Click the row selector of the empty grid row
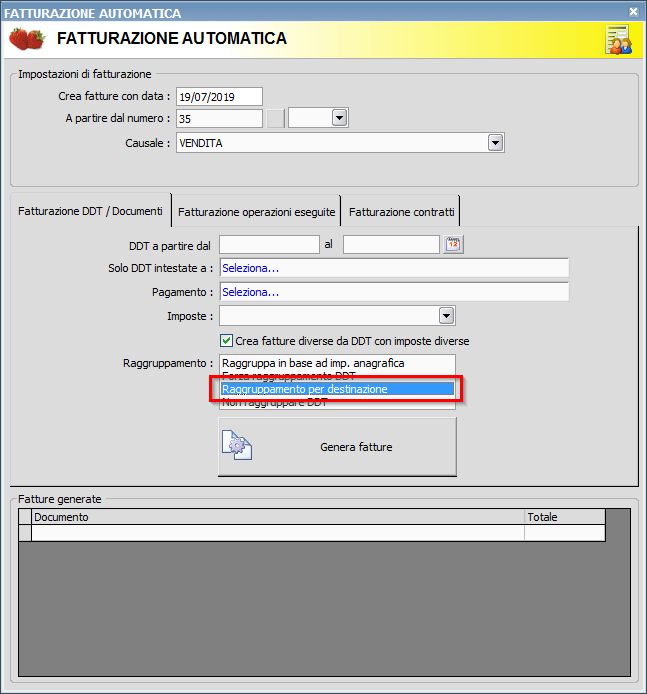The width and height of the screenshot is (647, 694). point(25,533)
